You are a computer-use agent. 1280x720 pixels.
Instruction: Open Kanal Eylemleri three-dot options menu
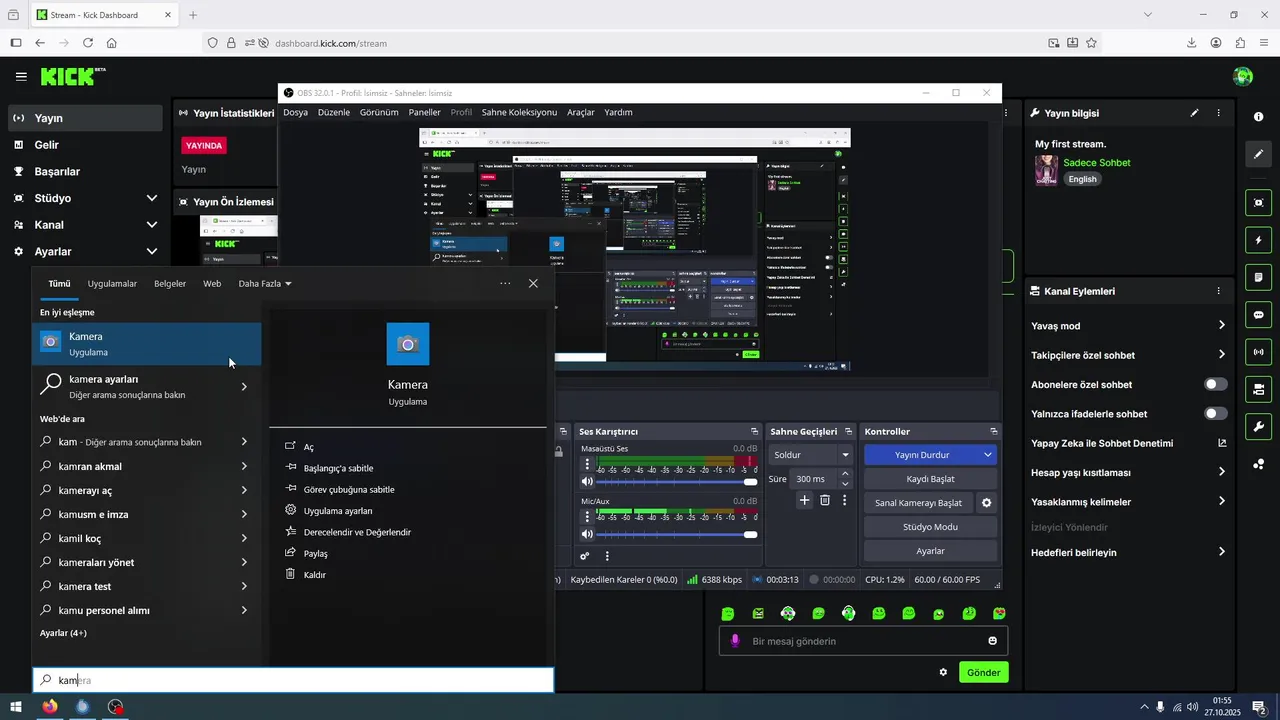pyautogui.click(x=1218, y=291)
